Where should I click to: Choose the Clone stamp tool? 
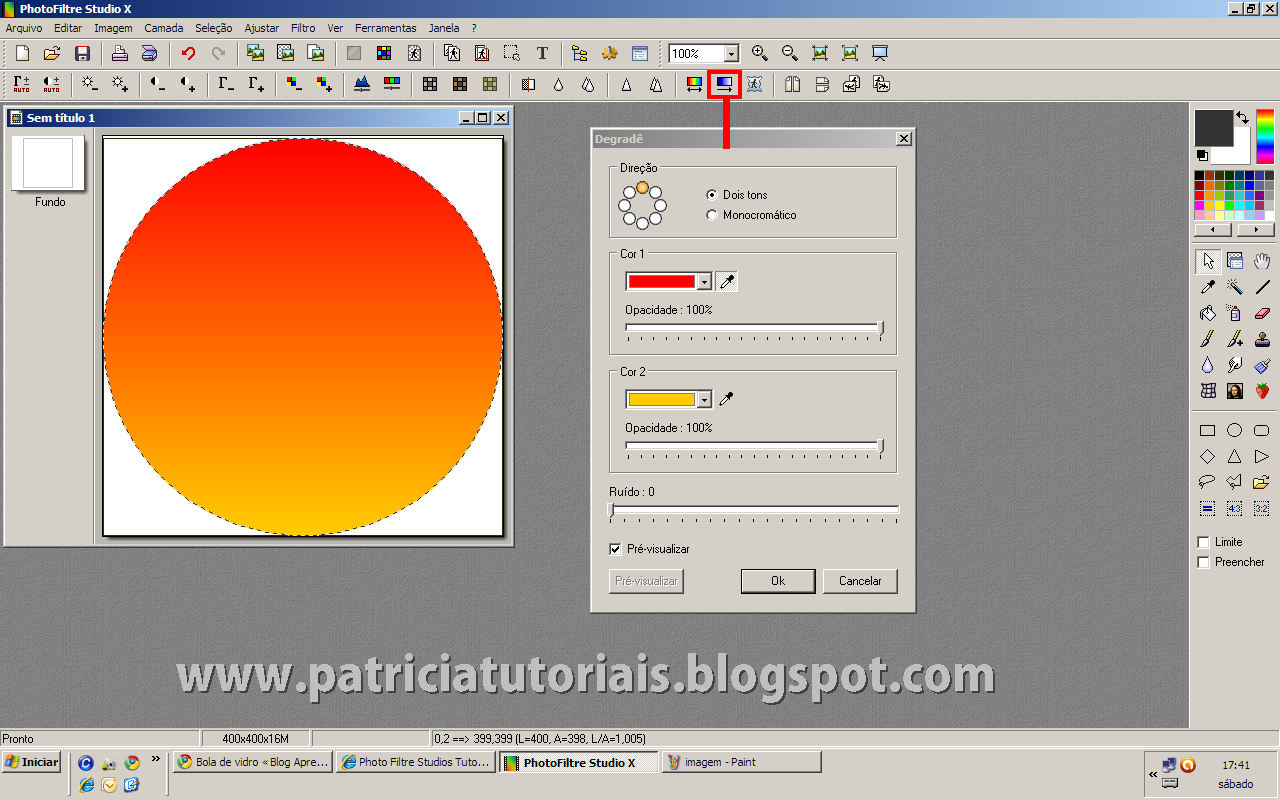pyautogui.click(x=1262, y=339)
